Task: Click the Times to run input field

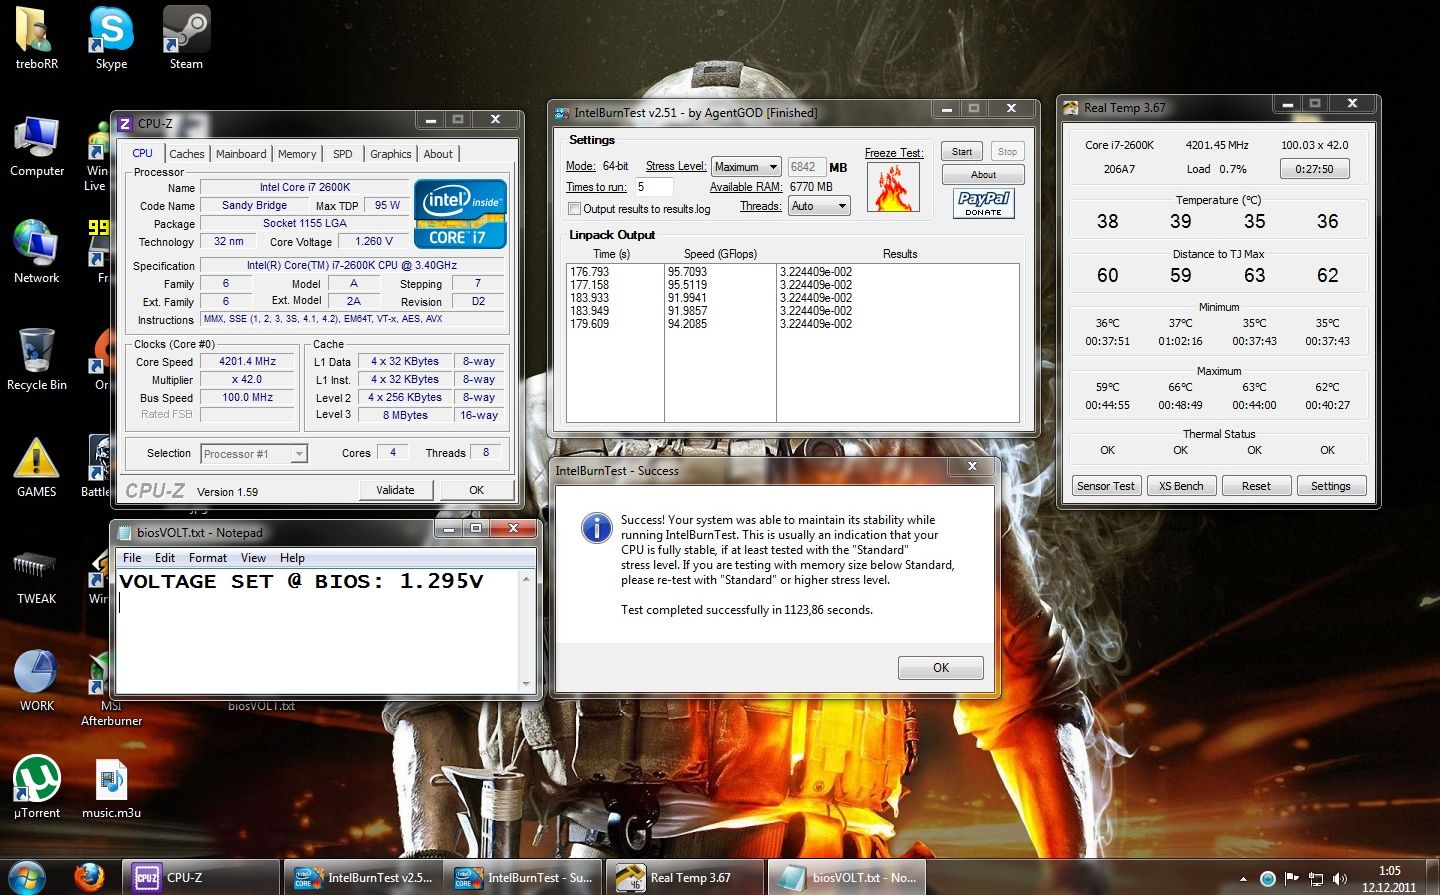Action: [x=654, y=187]
